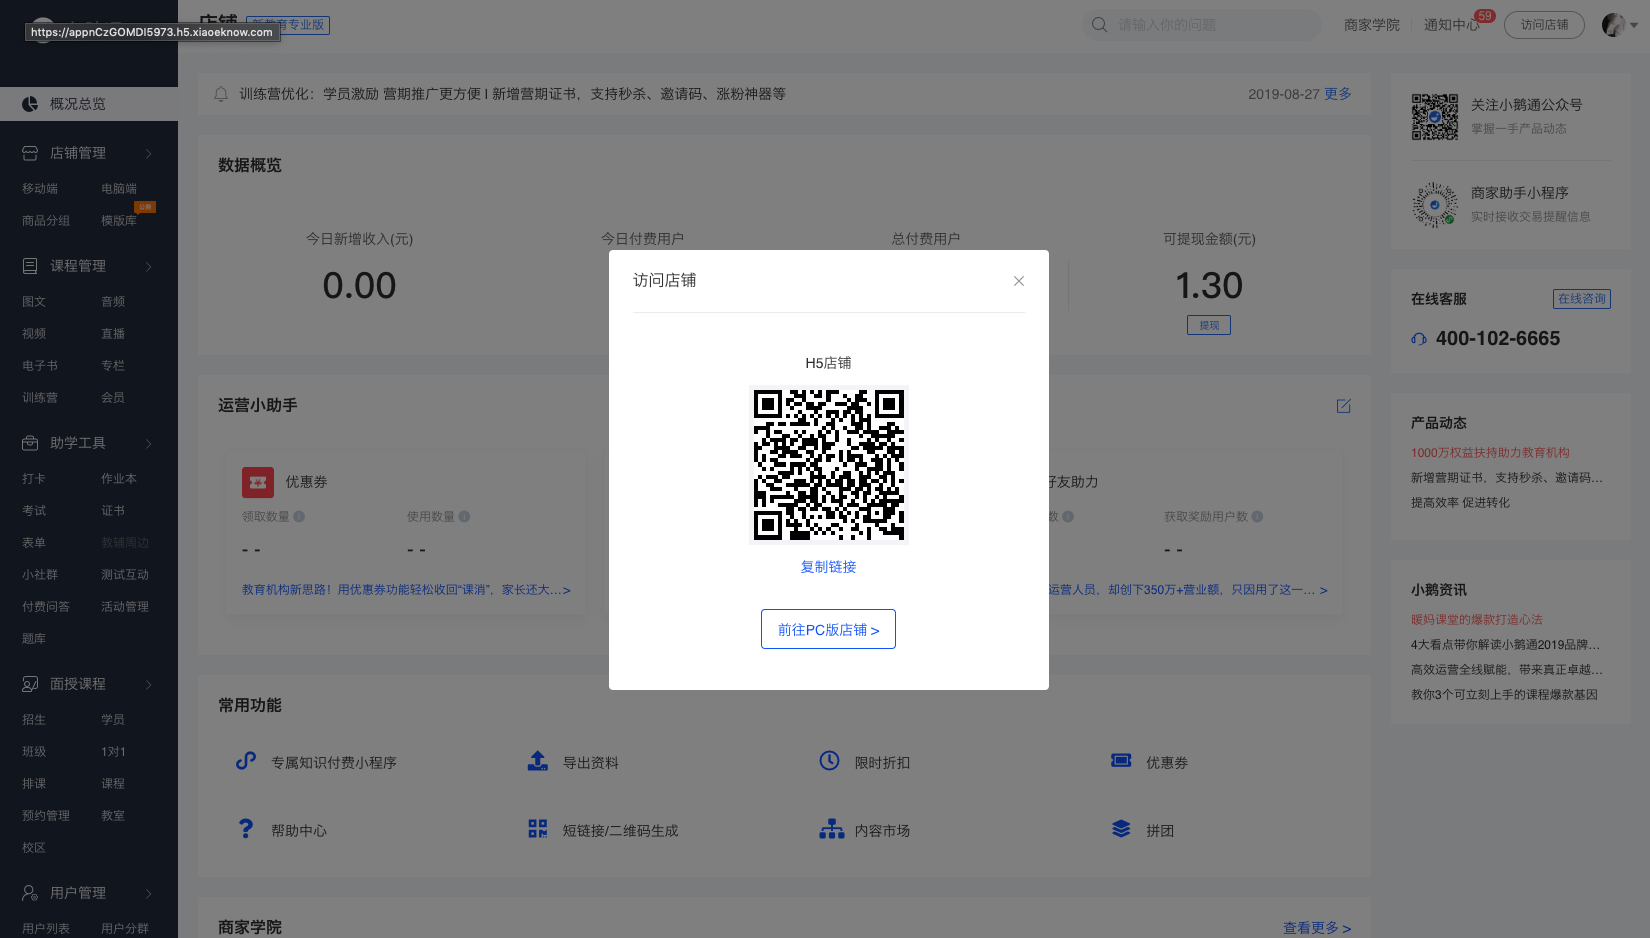Click the 面授课程 icon in the sidebar
Image resolution: width=1650 pixels, height=938 pixels.
coord(30,684)
